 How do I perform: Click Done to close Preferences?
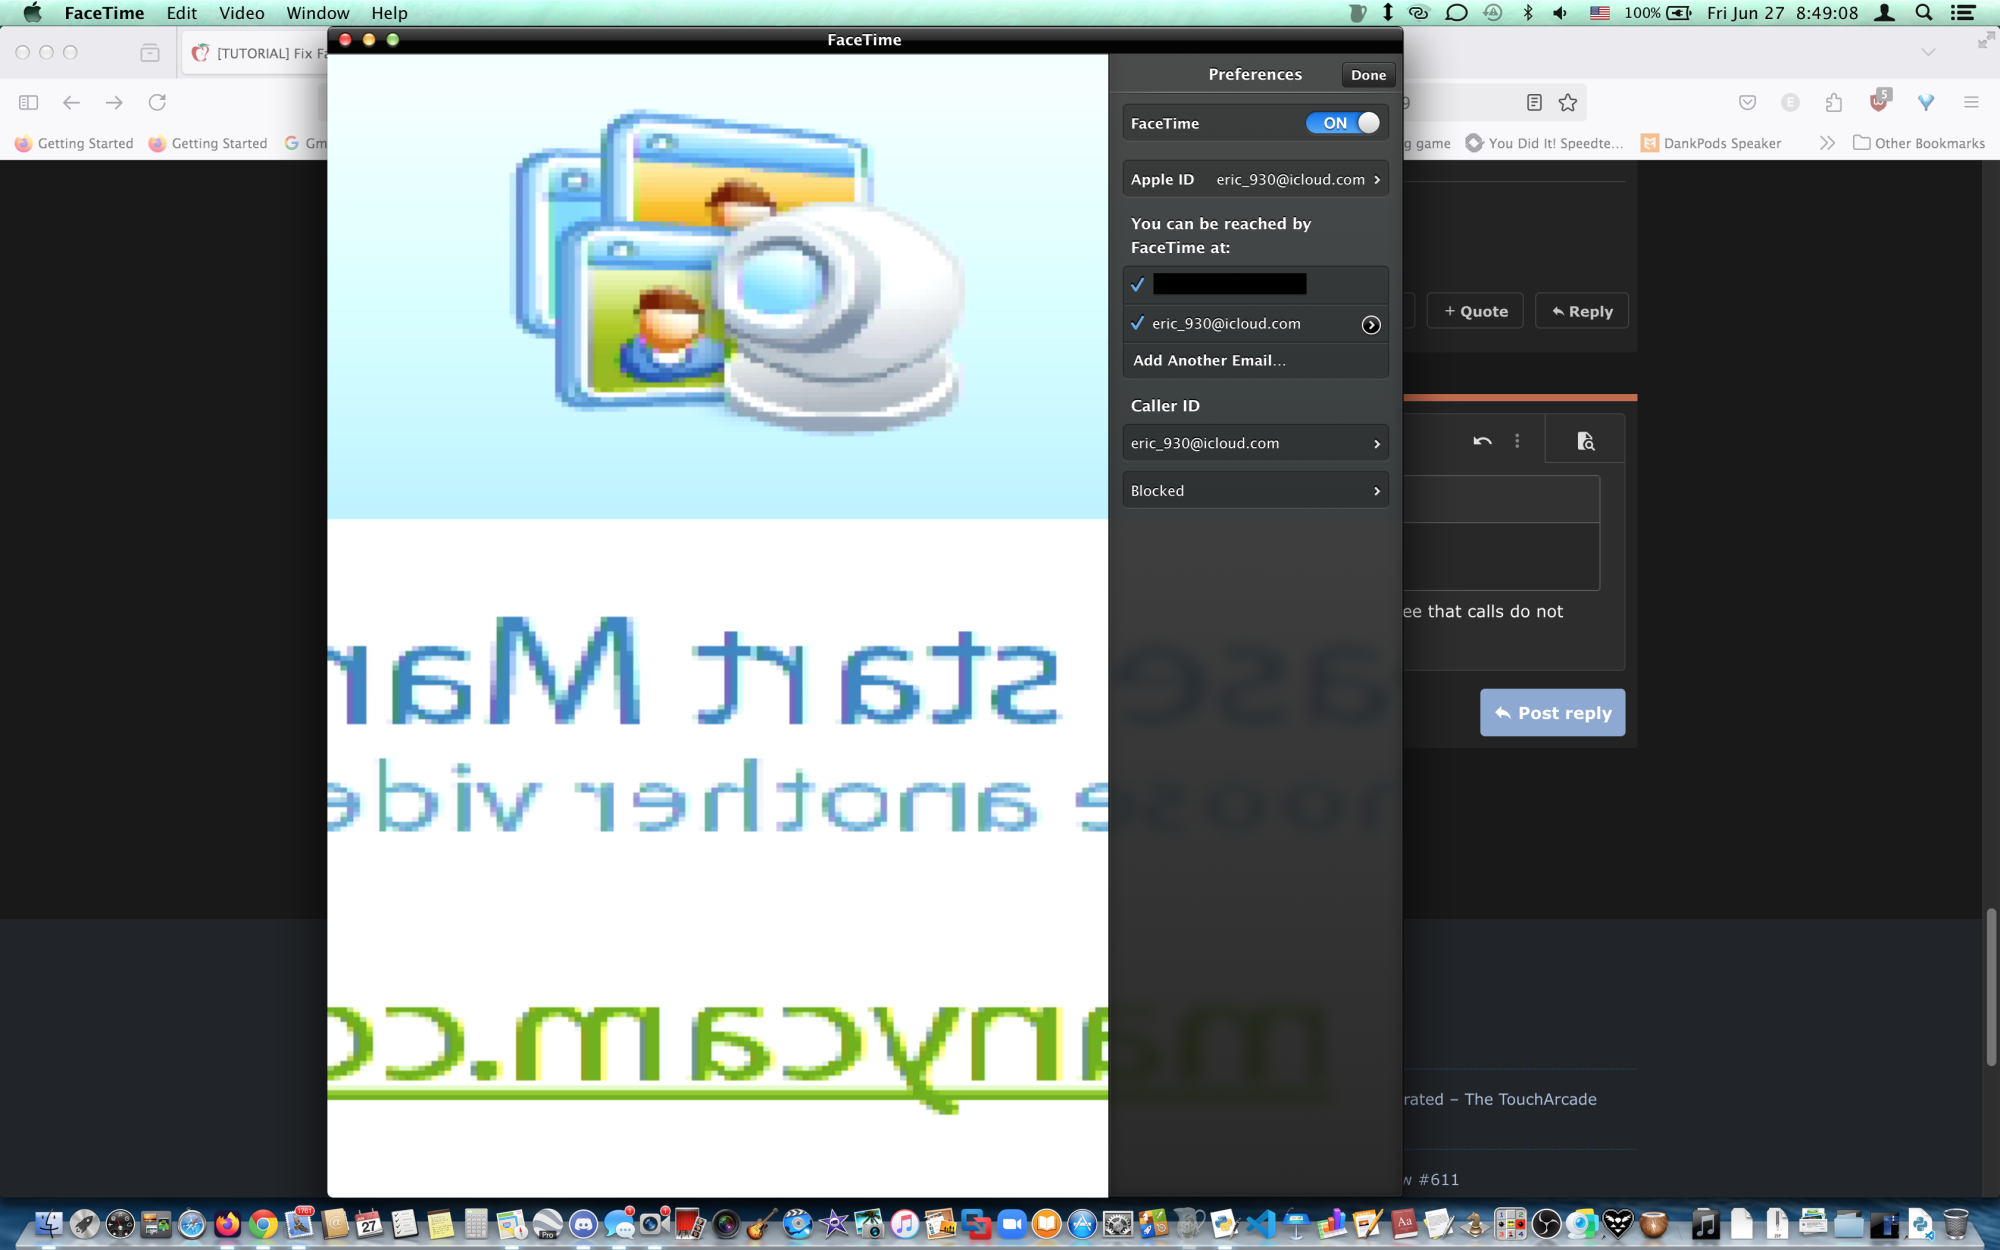[1367, 74]
